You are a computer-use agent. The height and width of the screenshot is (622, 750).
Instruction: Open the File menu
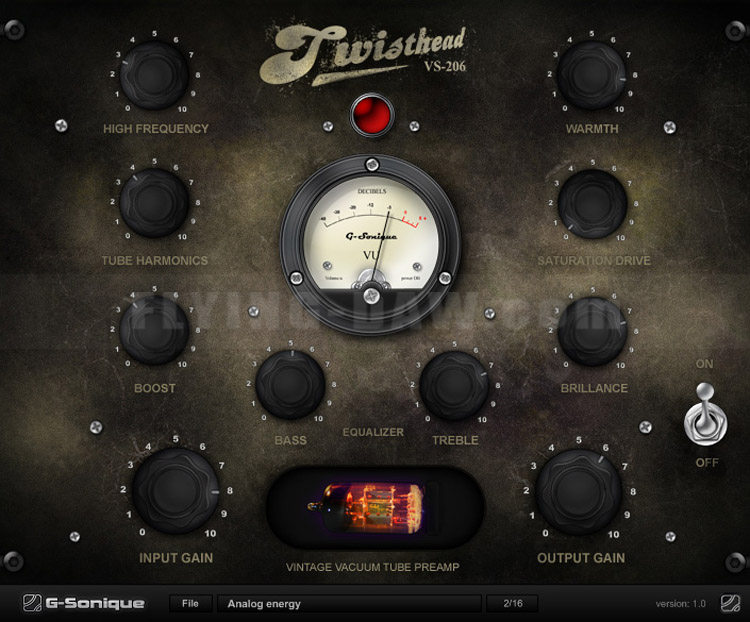coord(190,603)
